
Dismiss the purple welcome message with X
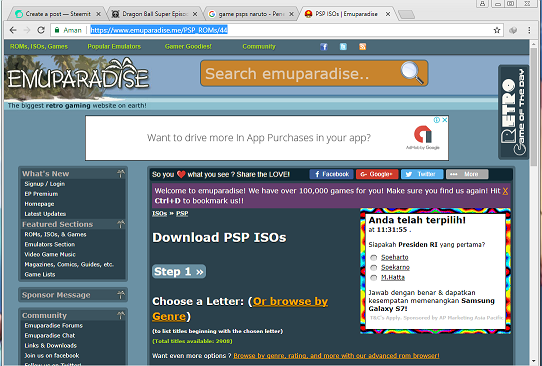(505, 191)
